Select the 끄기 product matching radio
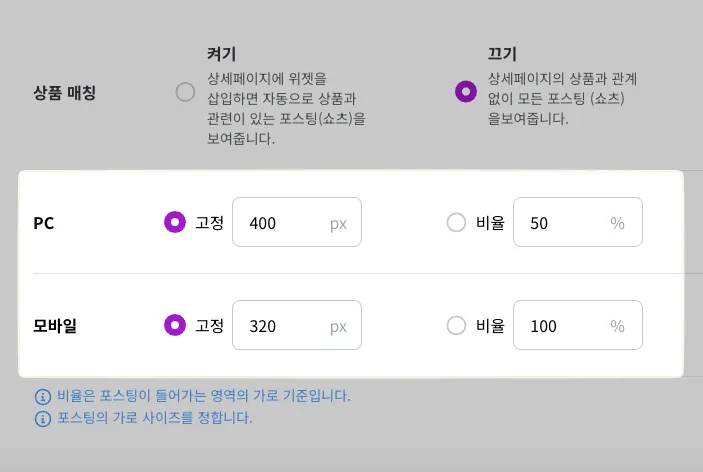 [x=465, y=92]
